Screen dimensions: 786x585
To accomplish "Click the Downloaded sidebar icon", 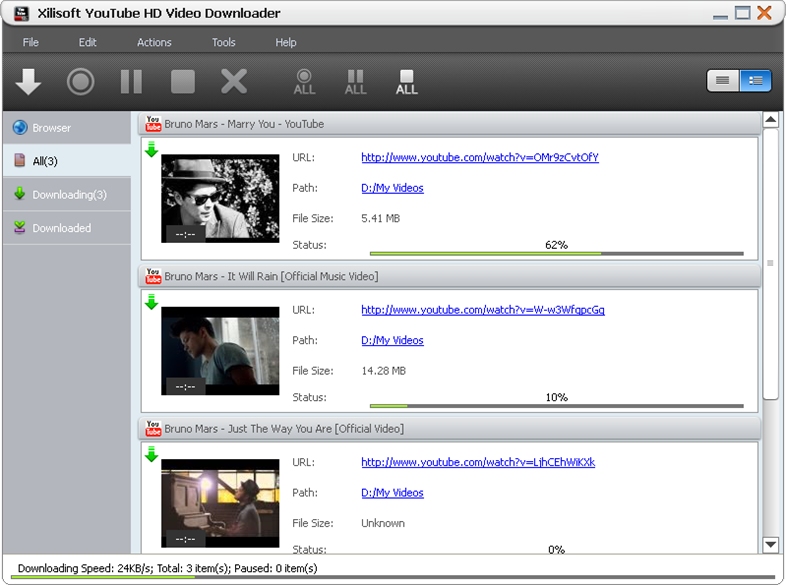I will click(x=20, y=228).
